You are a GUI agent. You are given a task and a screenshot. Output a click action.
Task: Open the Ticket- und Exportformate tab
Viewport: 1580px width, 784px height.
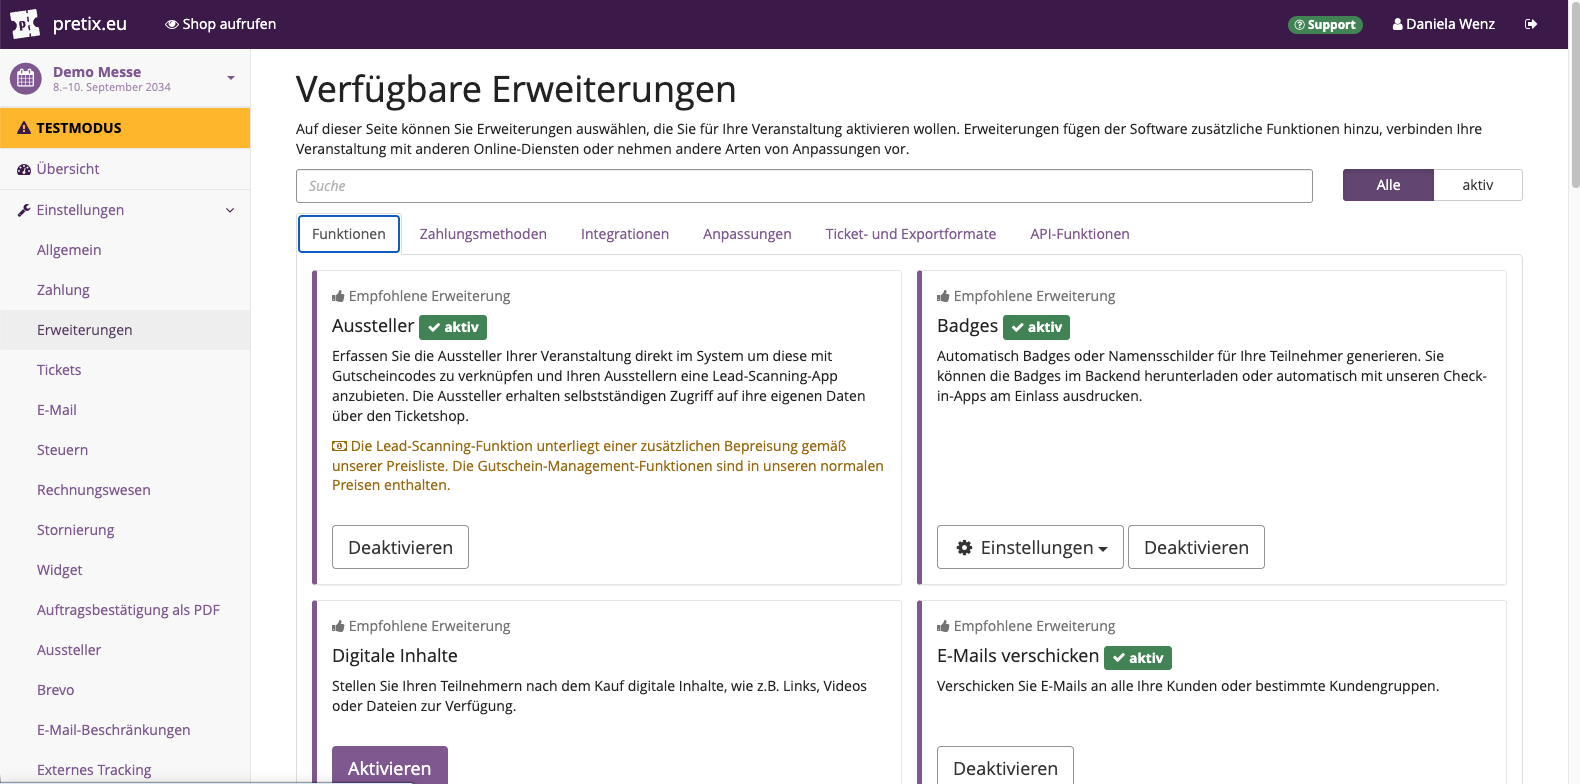pyautogui.click(x=911, y=234)
